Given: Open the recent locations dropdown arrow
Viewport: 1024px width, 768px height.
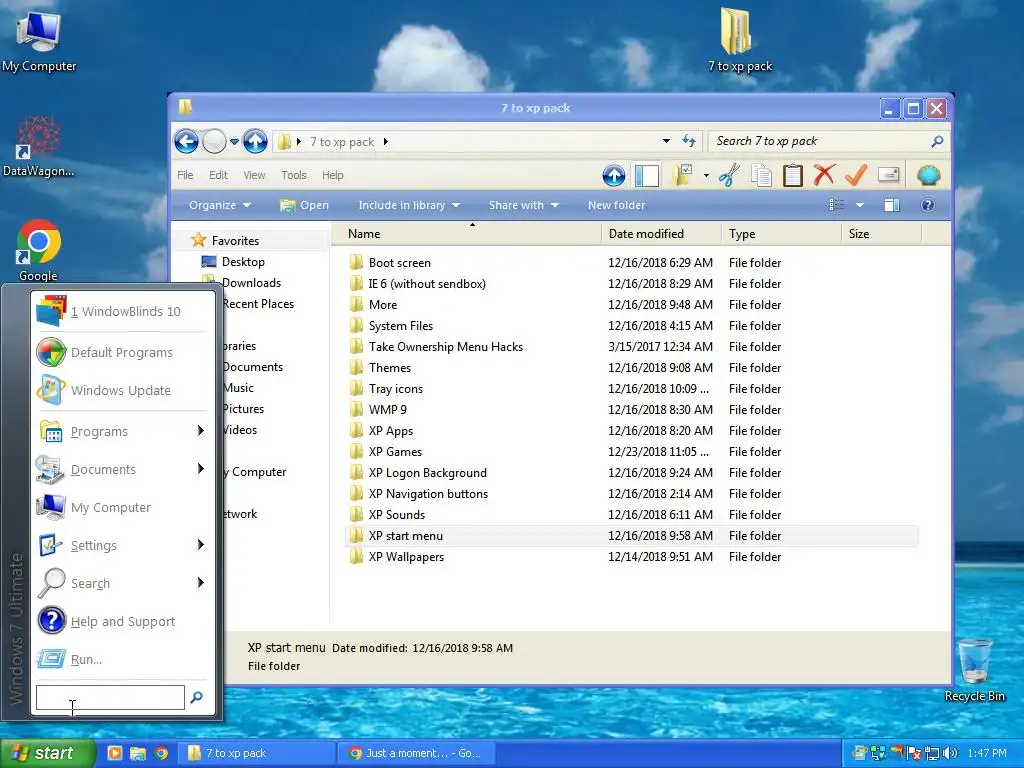Looking at the screenshot, I should coord(234,142).
